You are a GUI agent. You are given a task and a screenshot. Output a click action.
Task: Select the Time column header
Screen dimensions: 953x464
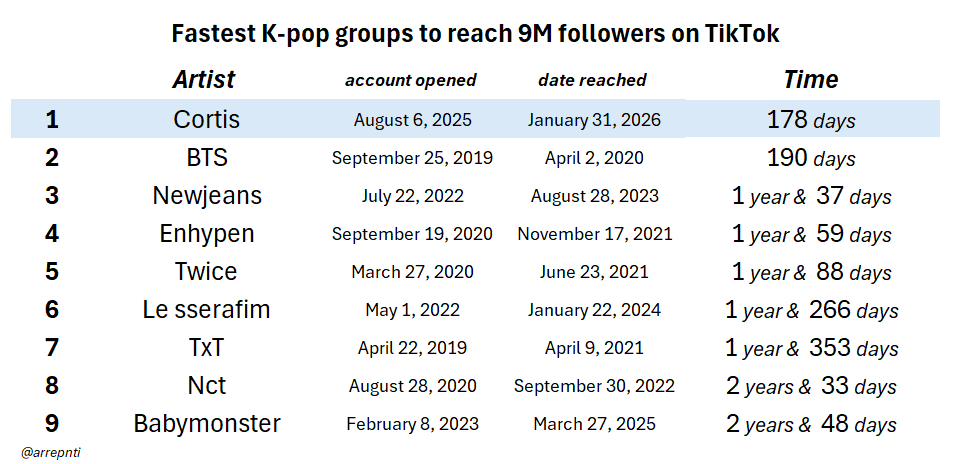810,80
